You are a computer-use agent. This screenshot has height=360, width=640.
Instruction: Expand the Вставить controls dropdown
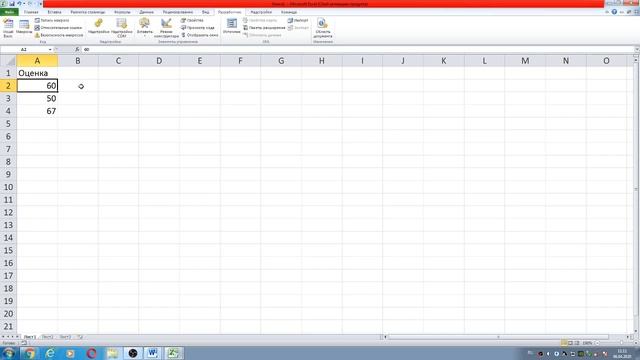click(144, 28)
